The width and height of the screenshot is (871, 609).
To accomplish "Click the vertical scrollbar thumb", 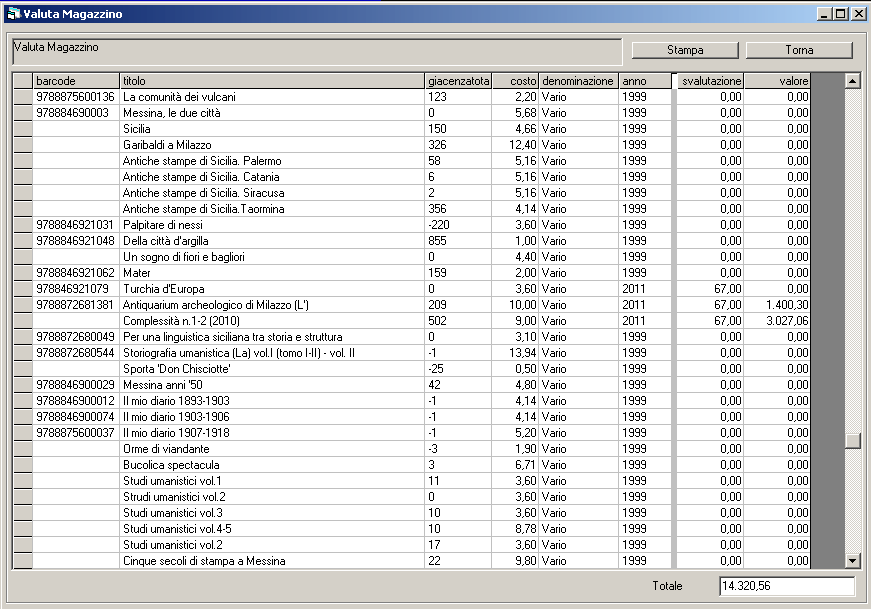I will click(852, 441).
